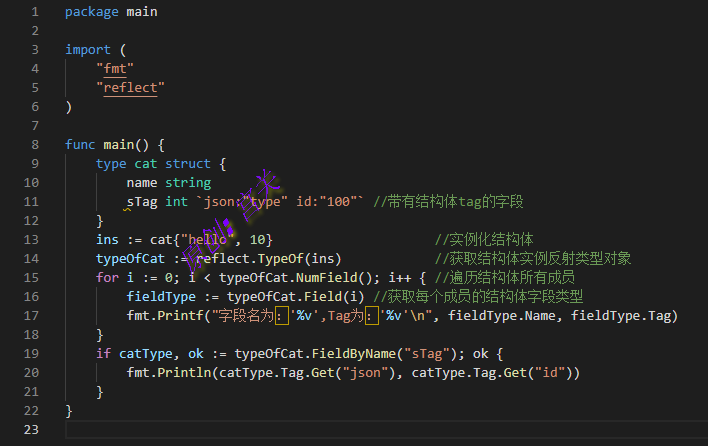Click the "reflect" import string

[x=130, y=87]
